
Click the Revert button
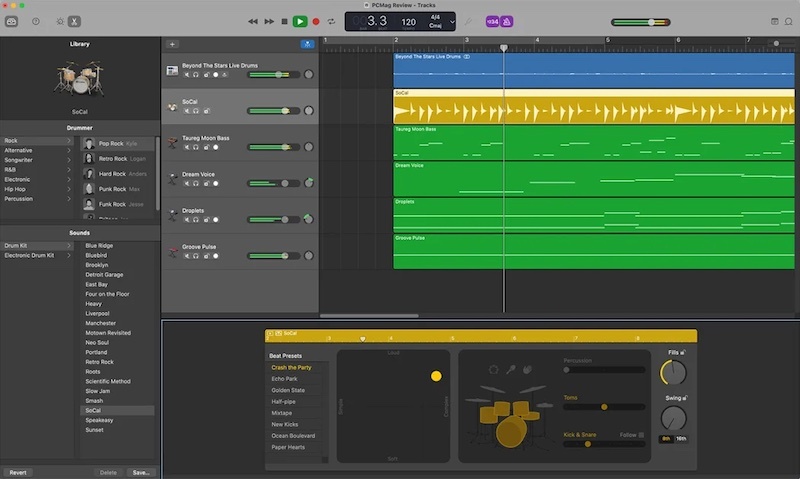tap(18, 472)
